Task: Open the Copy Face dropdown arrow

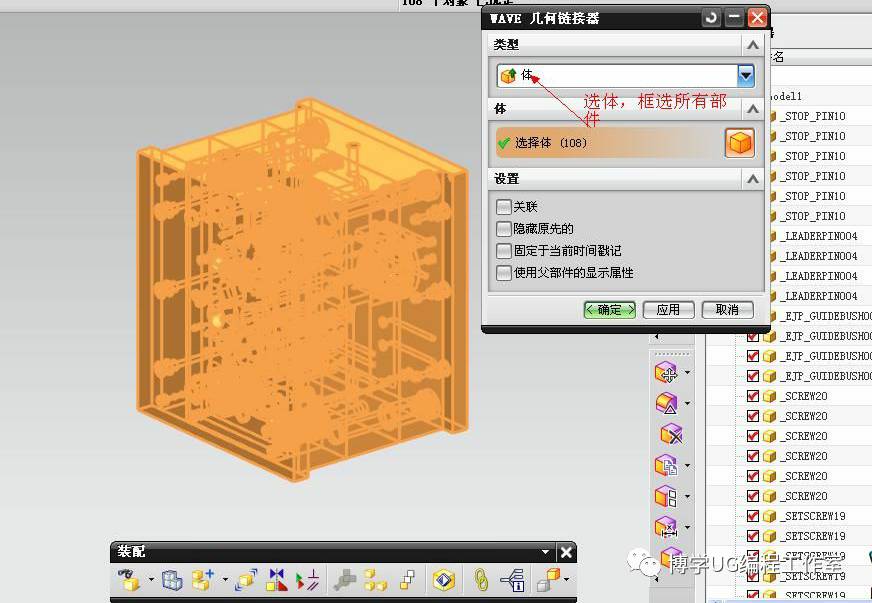Action: pyautogui.click(x=688, y=465)
